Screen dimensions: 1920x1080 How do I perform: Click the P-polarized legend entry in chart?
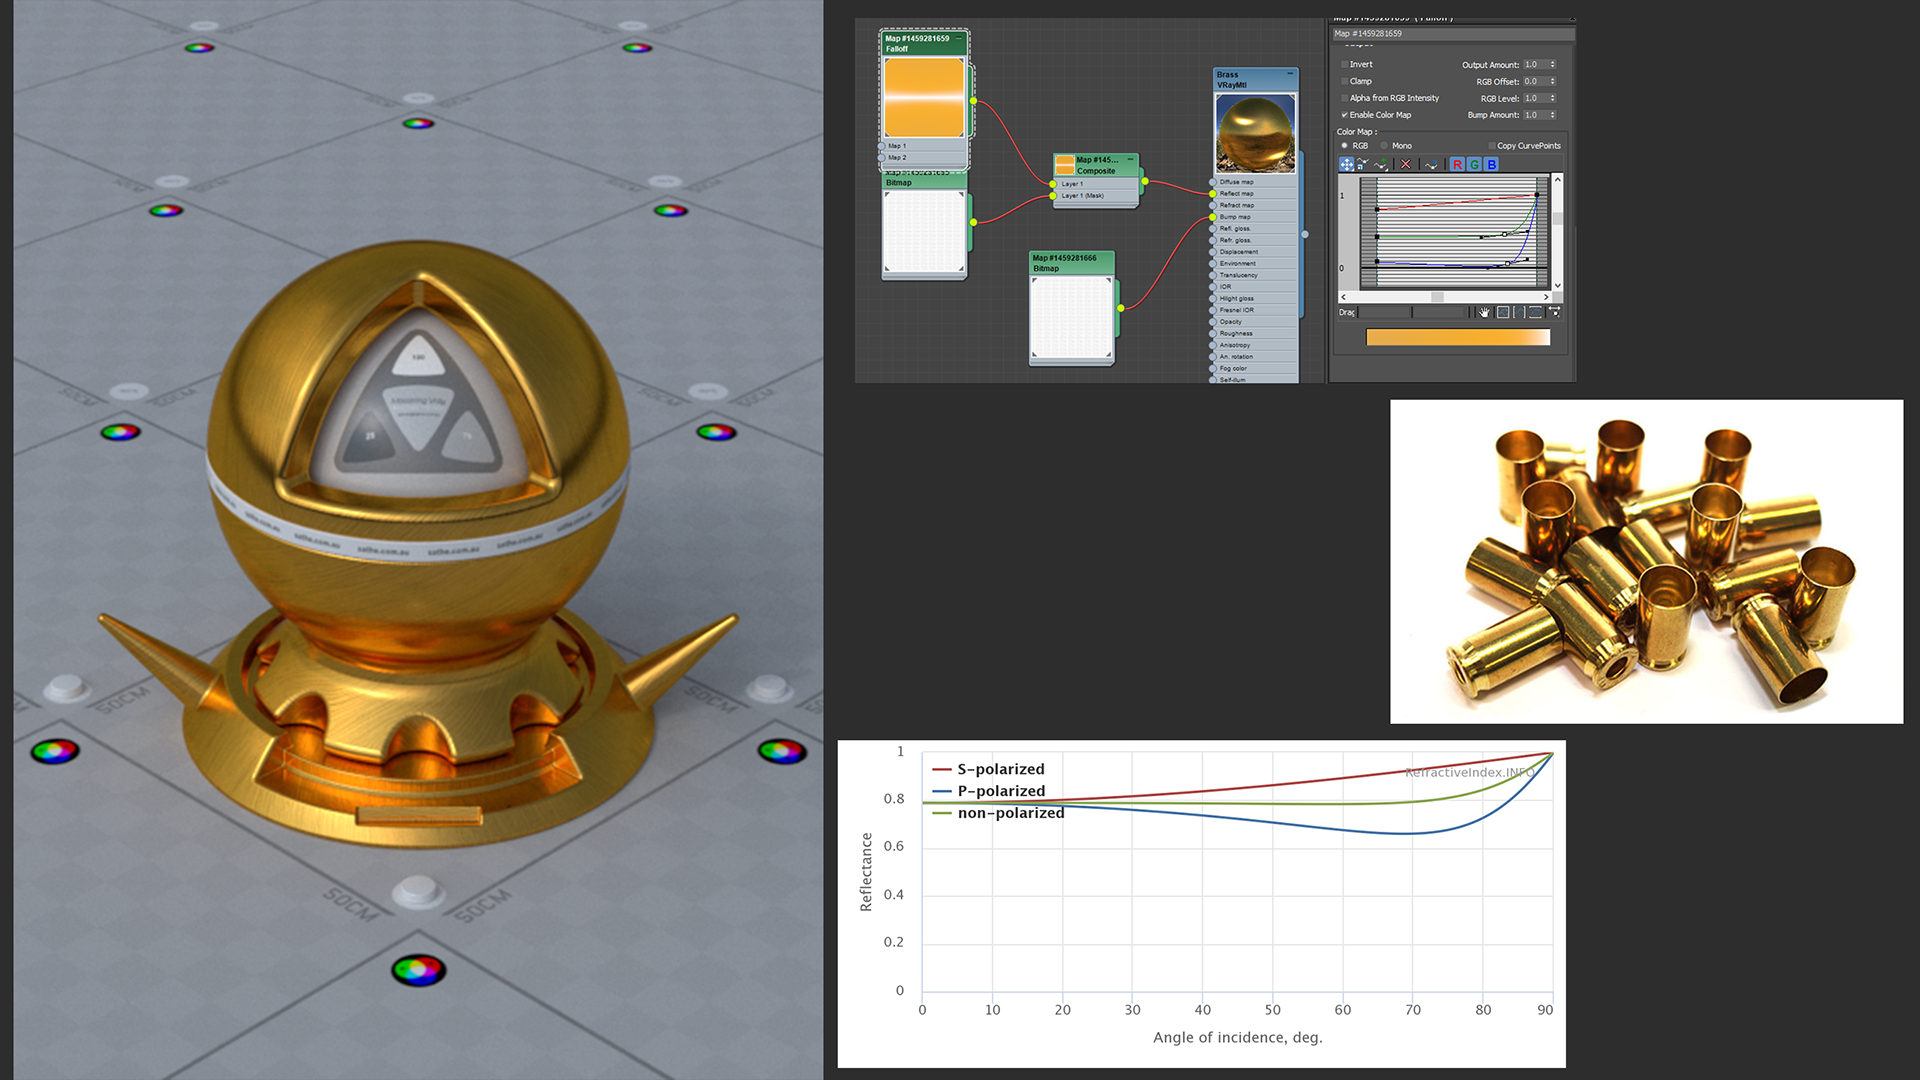point(988,791)
